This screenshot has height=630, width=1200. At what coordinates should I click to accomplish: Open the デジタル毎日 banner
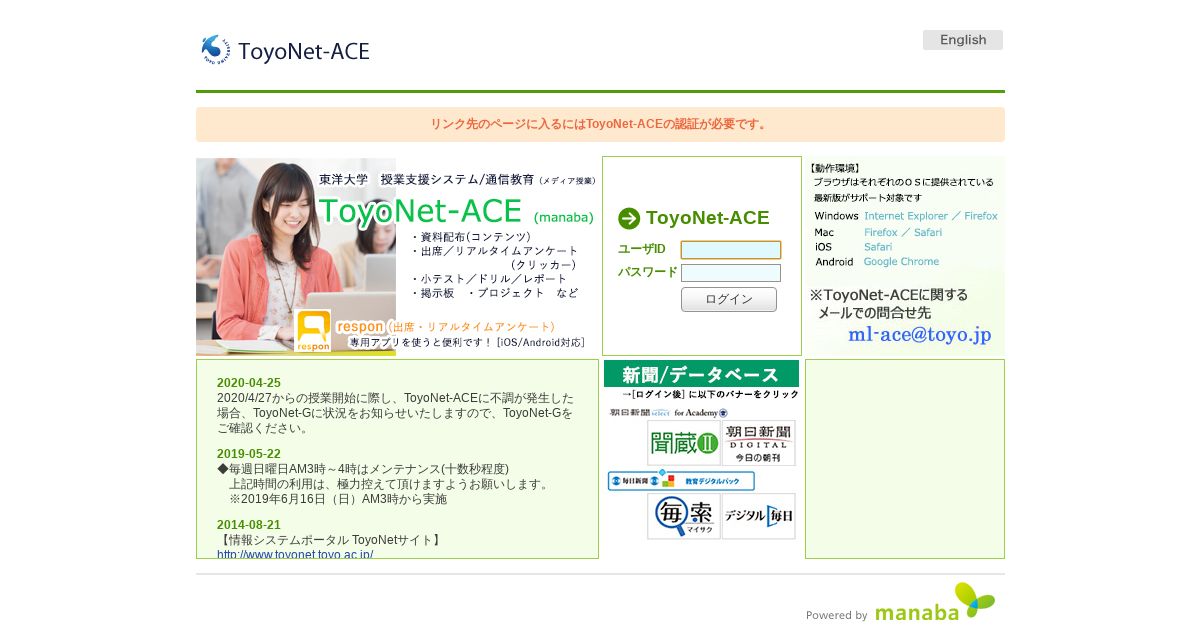tap(759, 516)
